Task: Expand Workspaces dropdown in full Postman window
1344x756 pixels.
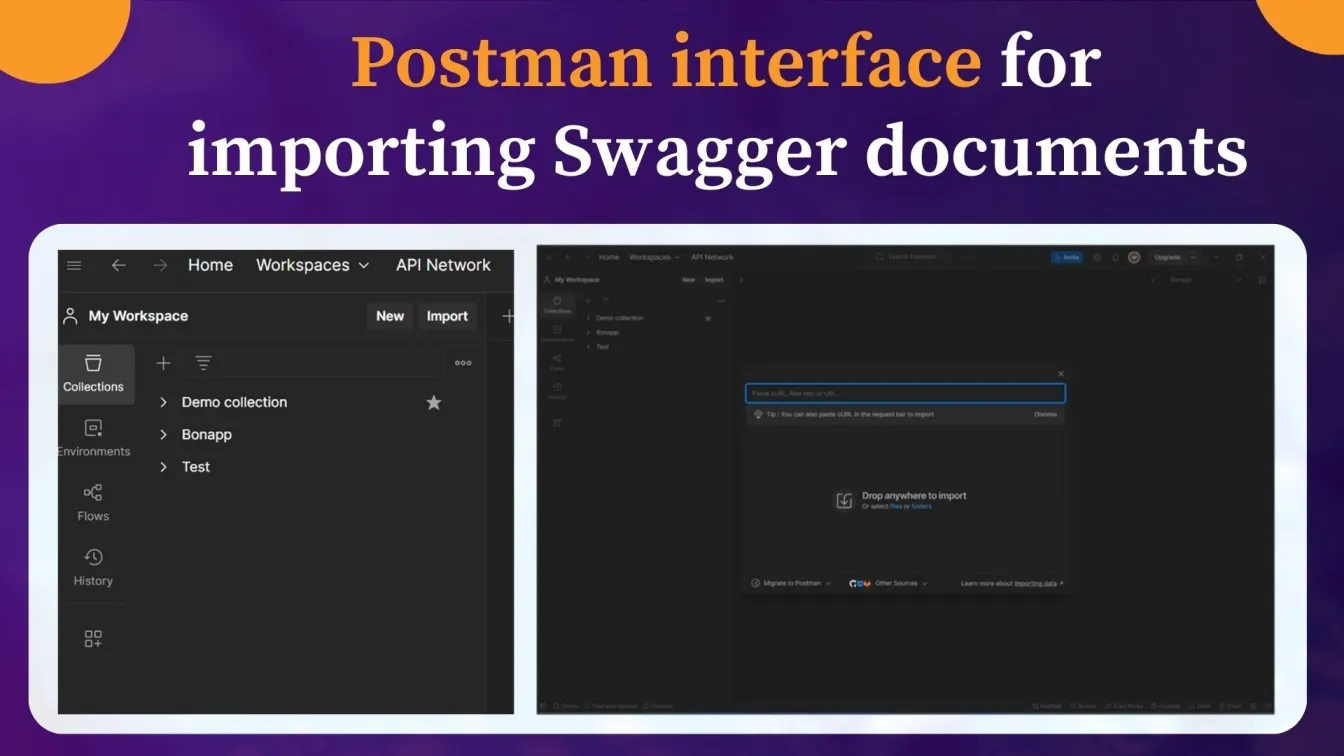Action: pos(654,257)
